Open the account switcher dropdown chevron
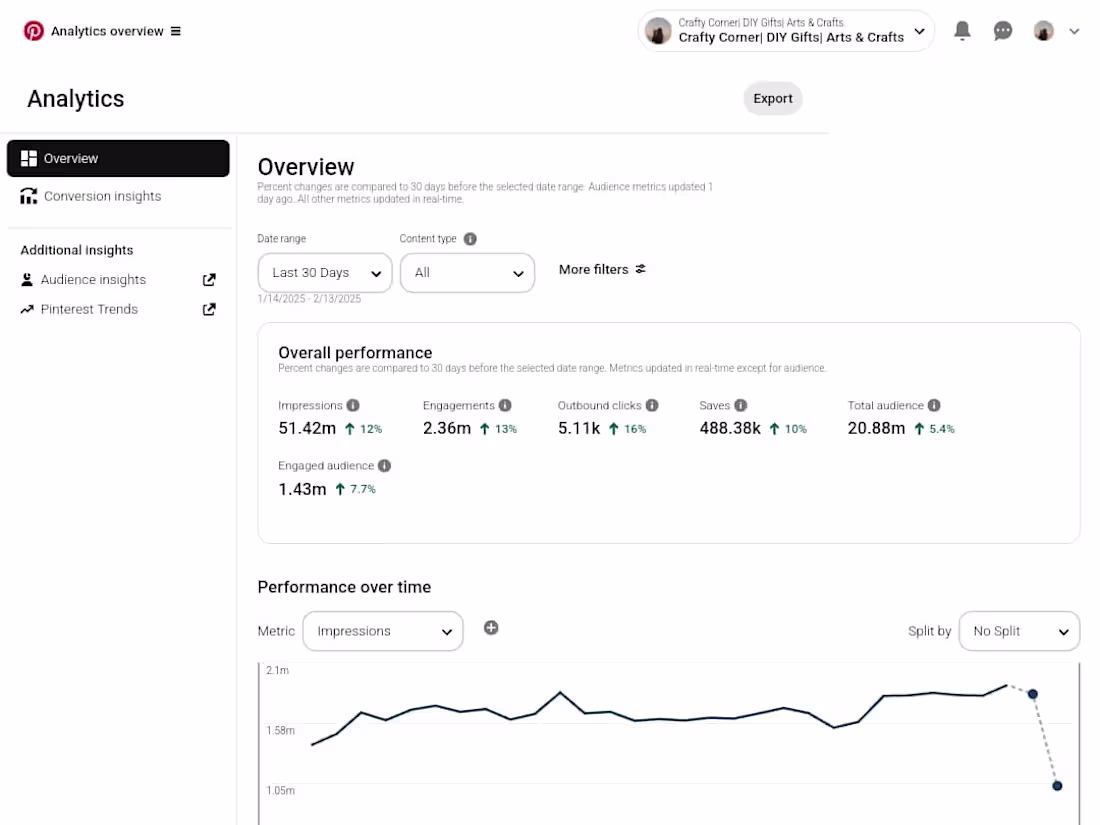 [x=919, y=31]
